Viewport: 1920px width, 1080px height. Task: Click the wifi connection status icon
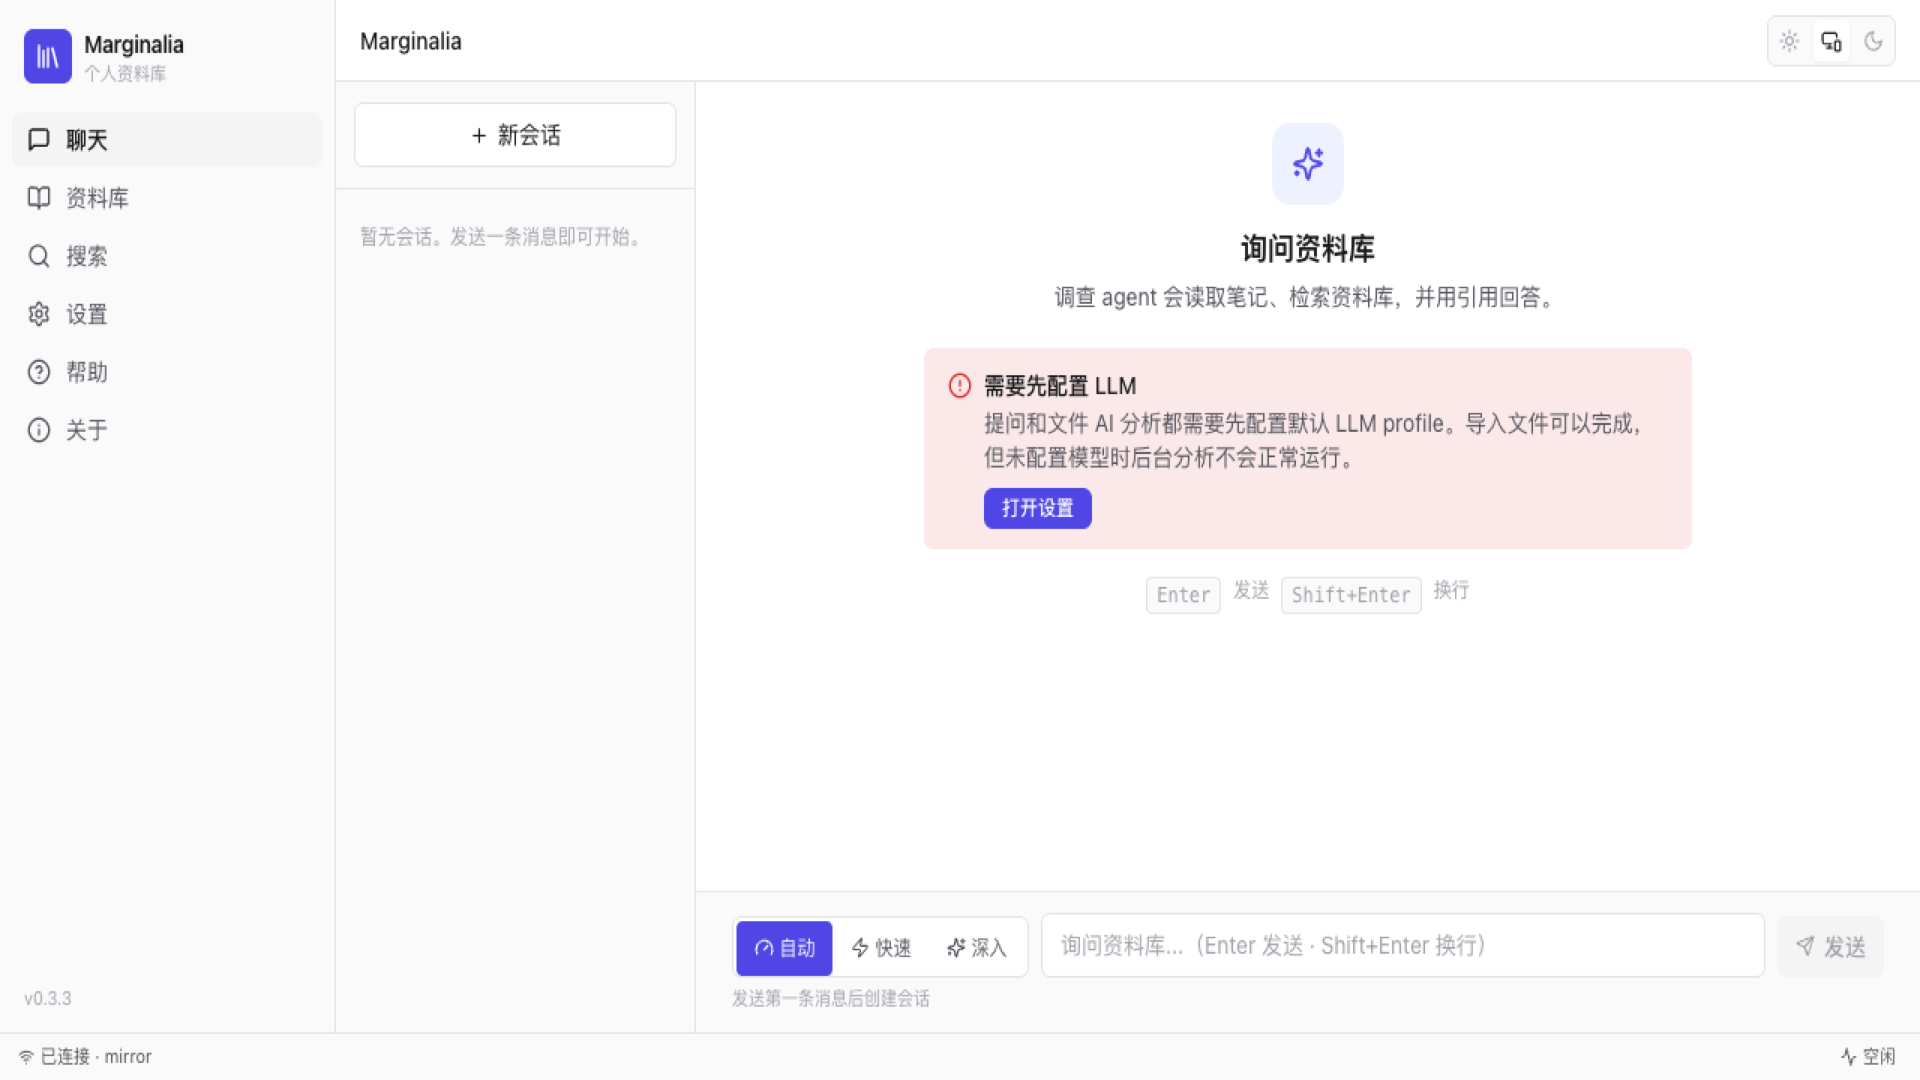(x=26, y=1057)
